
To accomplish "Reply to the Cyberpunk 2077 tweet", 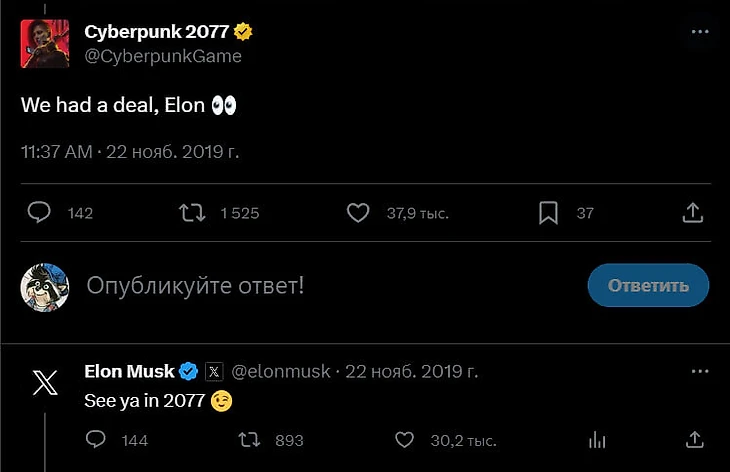I will click(40, 213).
